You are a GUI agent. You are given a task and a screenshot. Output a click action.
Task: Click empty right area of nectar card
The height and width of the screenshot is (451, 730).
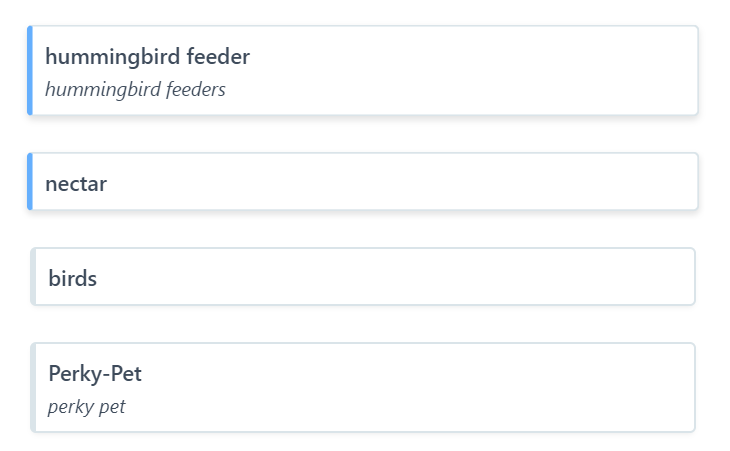(x=600, y=182)
